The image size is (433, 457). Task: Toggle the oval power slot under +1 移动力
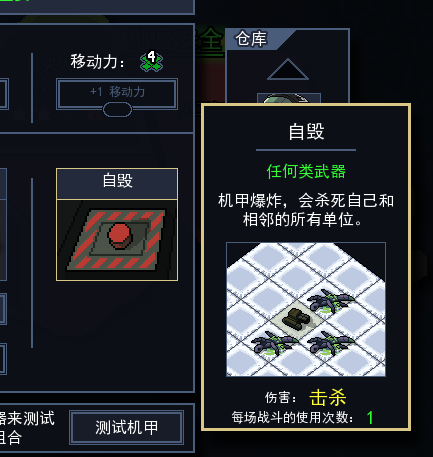pos(117,110)
